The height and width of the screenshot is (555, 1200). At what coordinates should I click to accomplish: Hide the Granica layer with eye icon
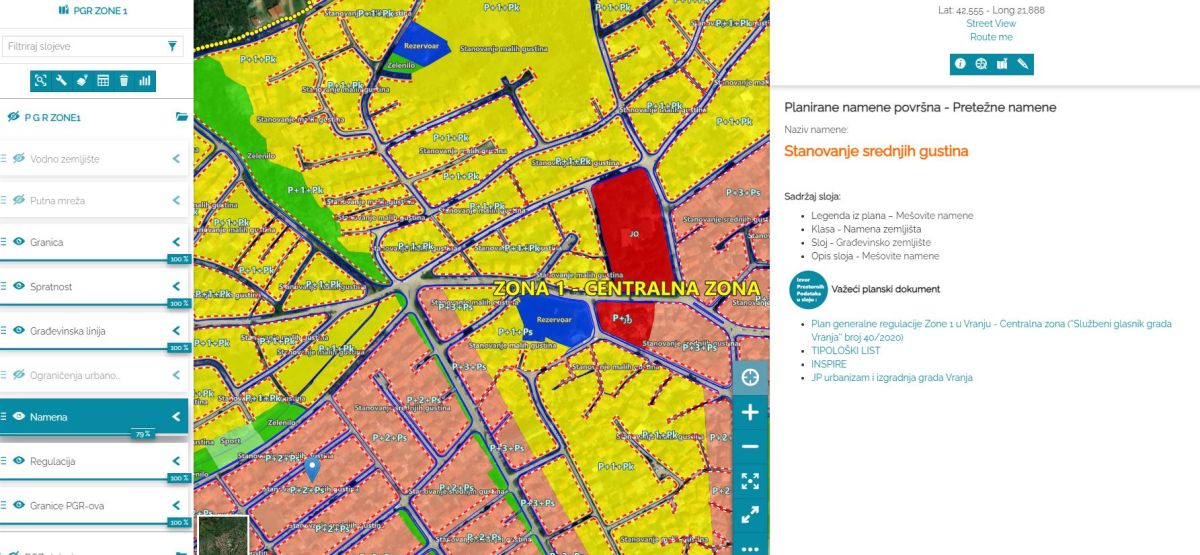[x=19, y=242]
